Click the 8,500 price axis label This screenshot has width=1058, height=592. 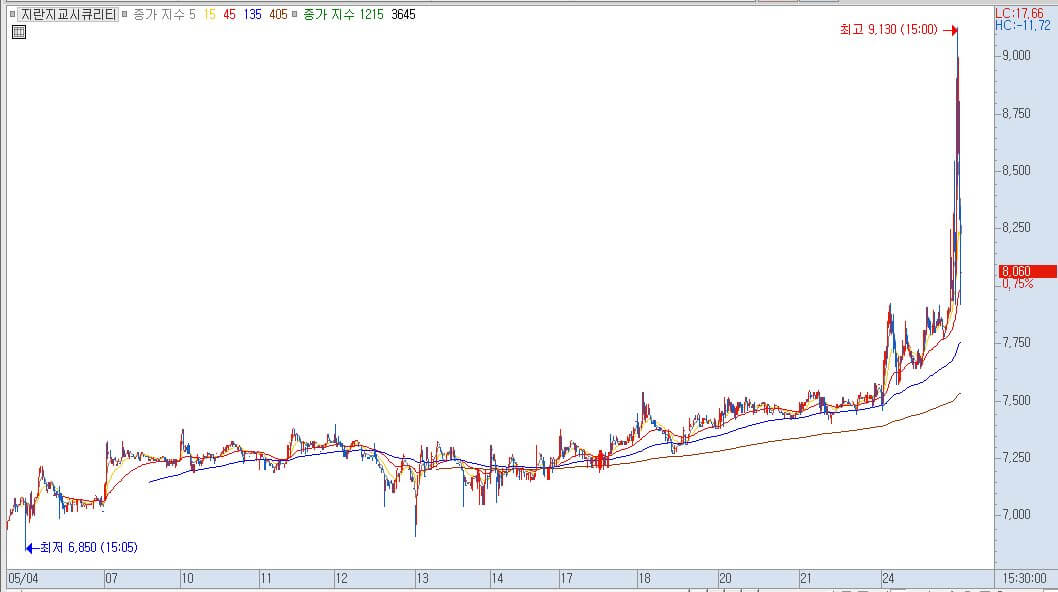(1016, 170)
